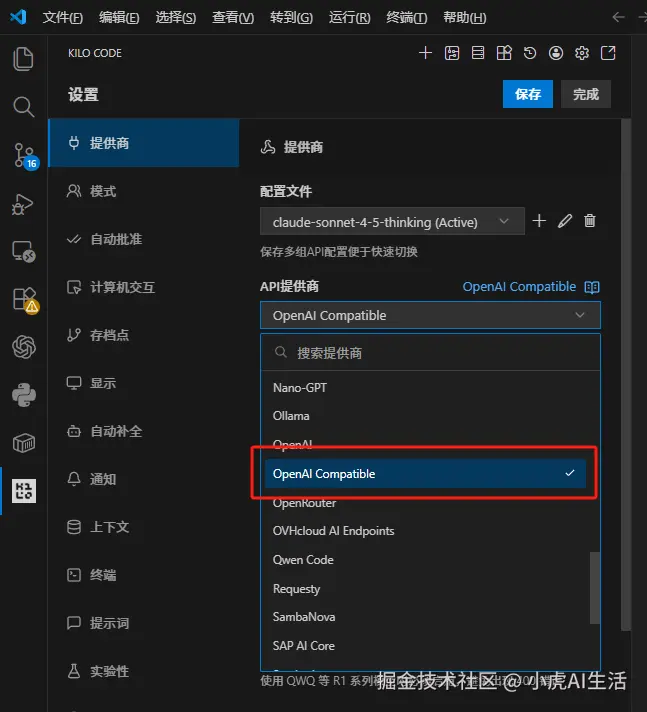Start a new task with plus icon
The height and width of the screenshot is (712, 647).
(425, 53)
